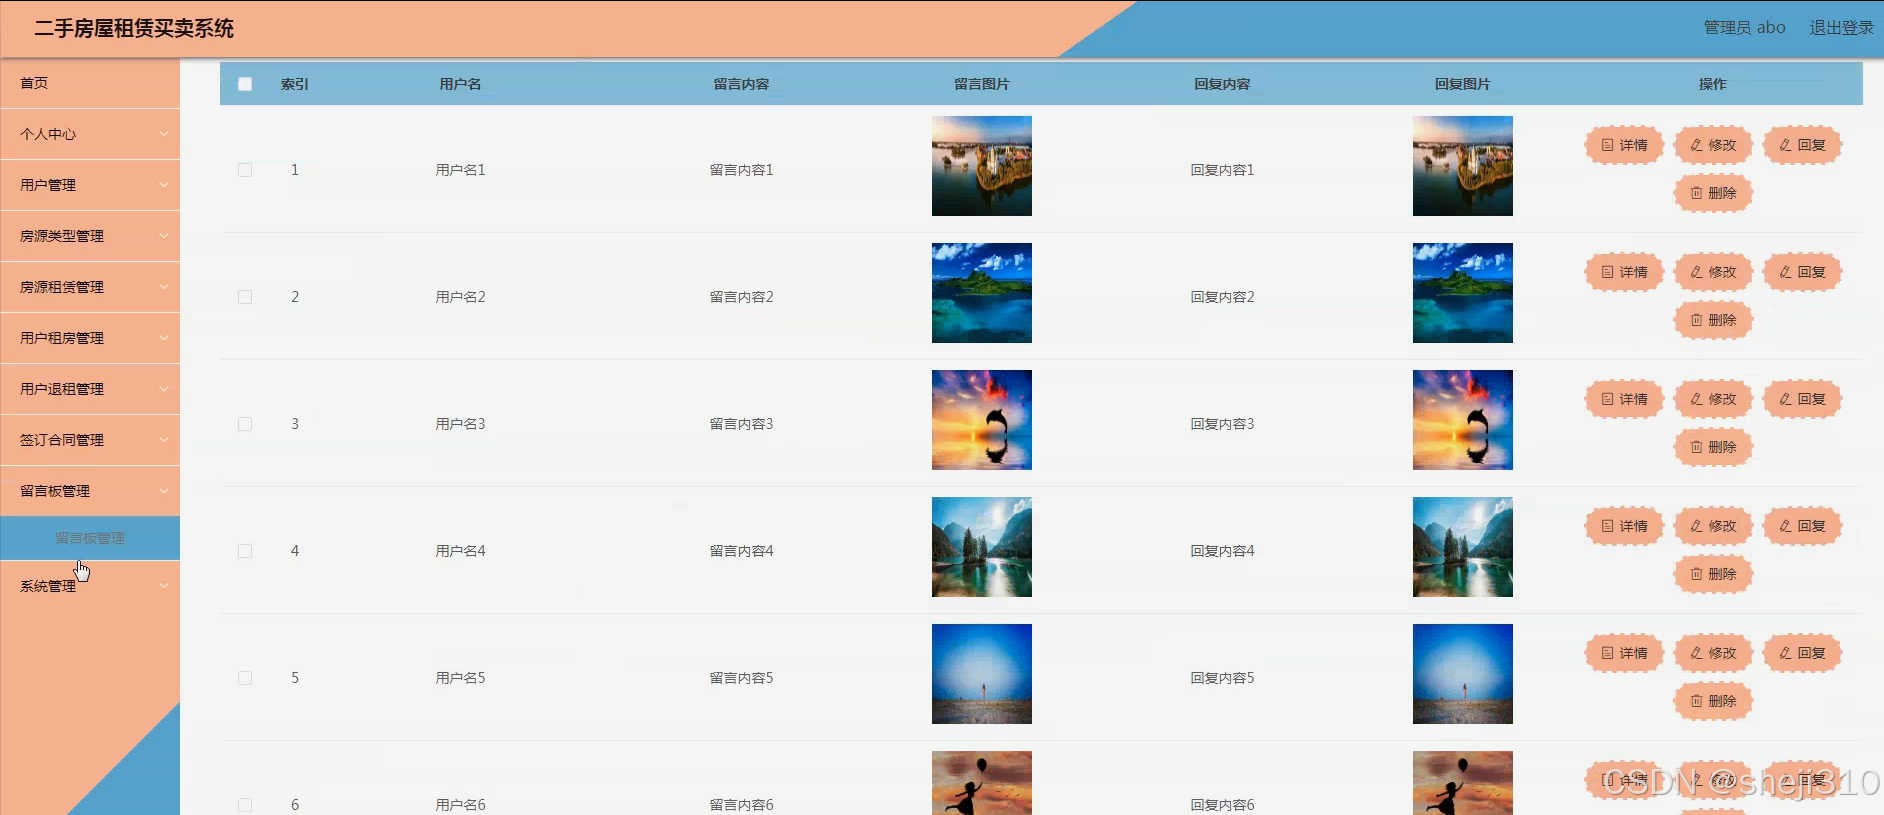
Task: Click the 管理员 abo account label
Action: (1744, 28)
